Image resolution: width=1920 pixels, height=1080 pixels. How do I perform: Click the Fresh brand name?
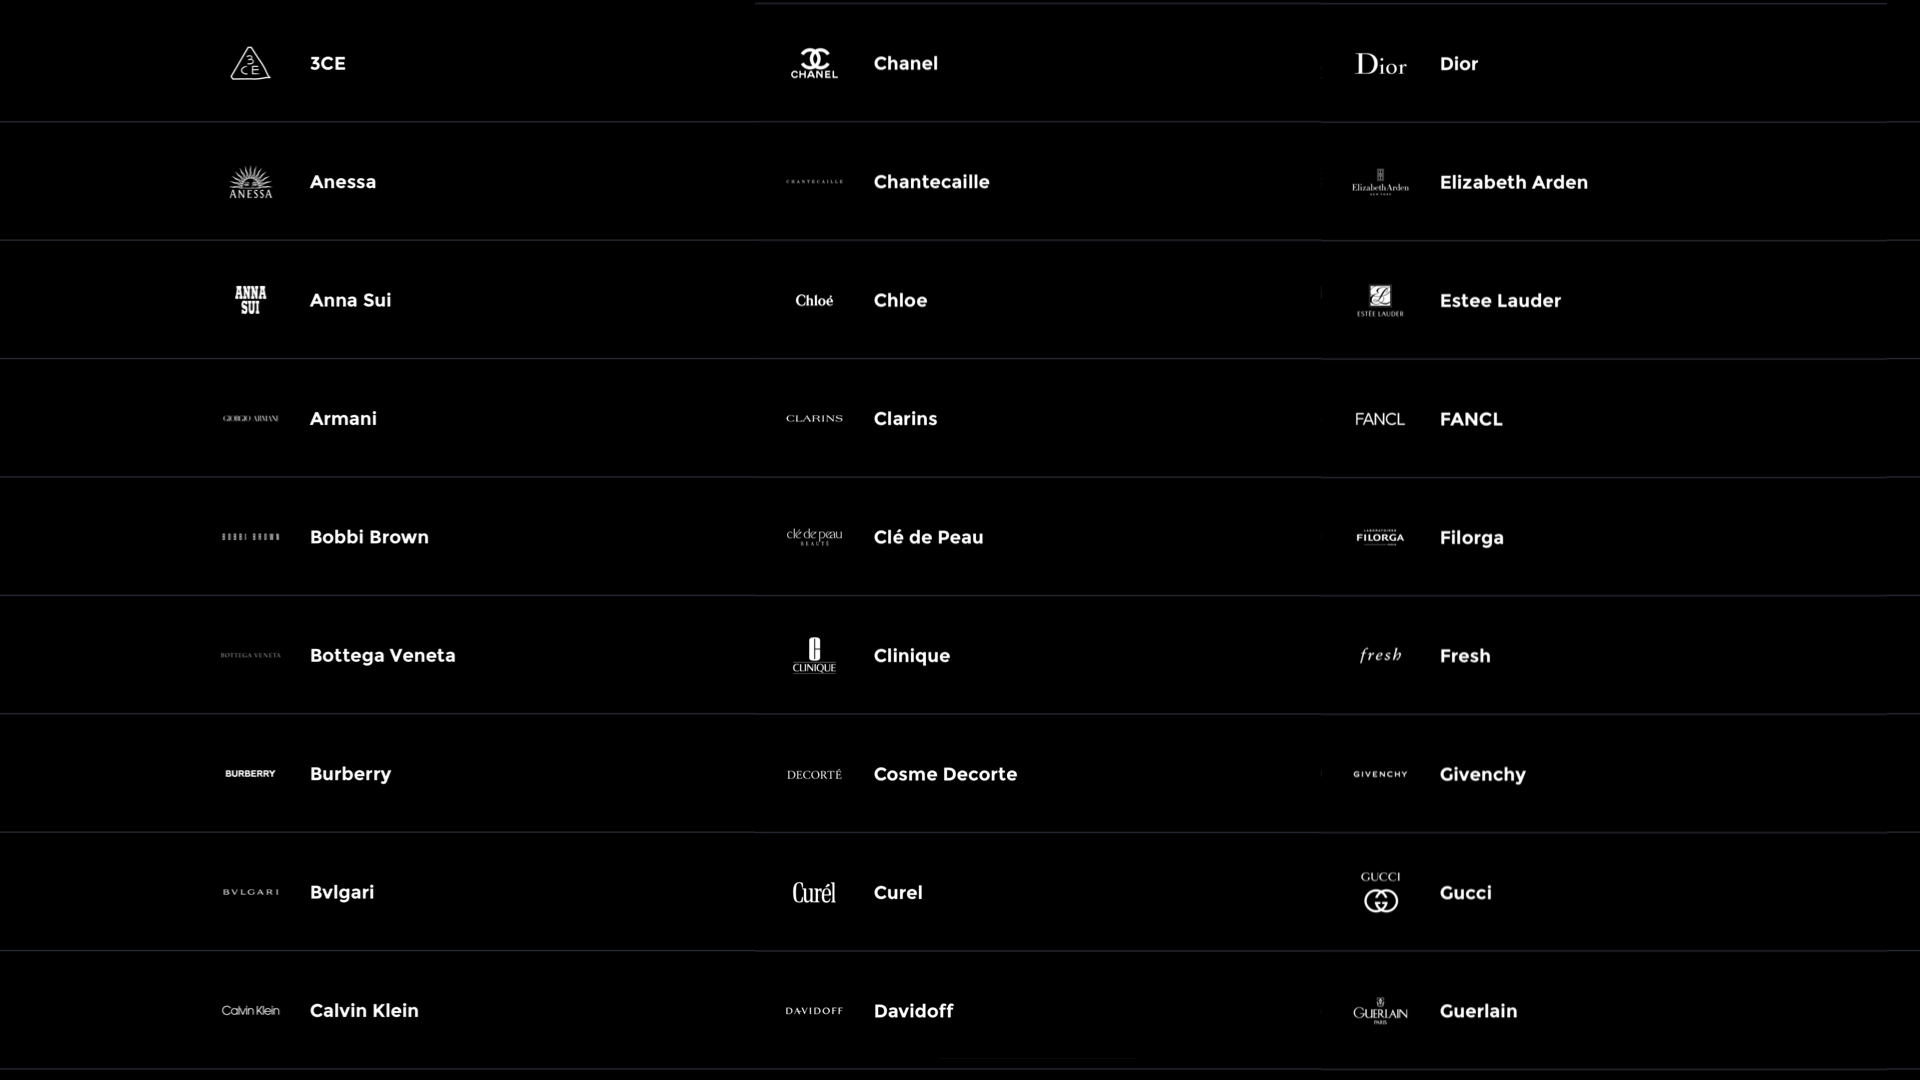[x=1465, y=656]
